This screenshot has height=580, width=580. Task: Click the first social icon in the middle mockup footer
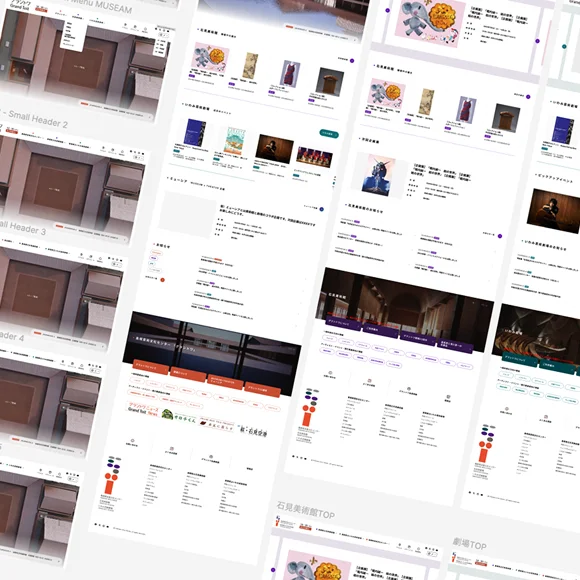(96, 525)
